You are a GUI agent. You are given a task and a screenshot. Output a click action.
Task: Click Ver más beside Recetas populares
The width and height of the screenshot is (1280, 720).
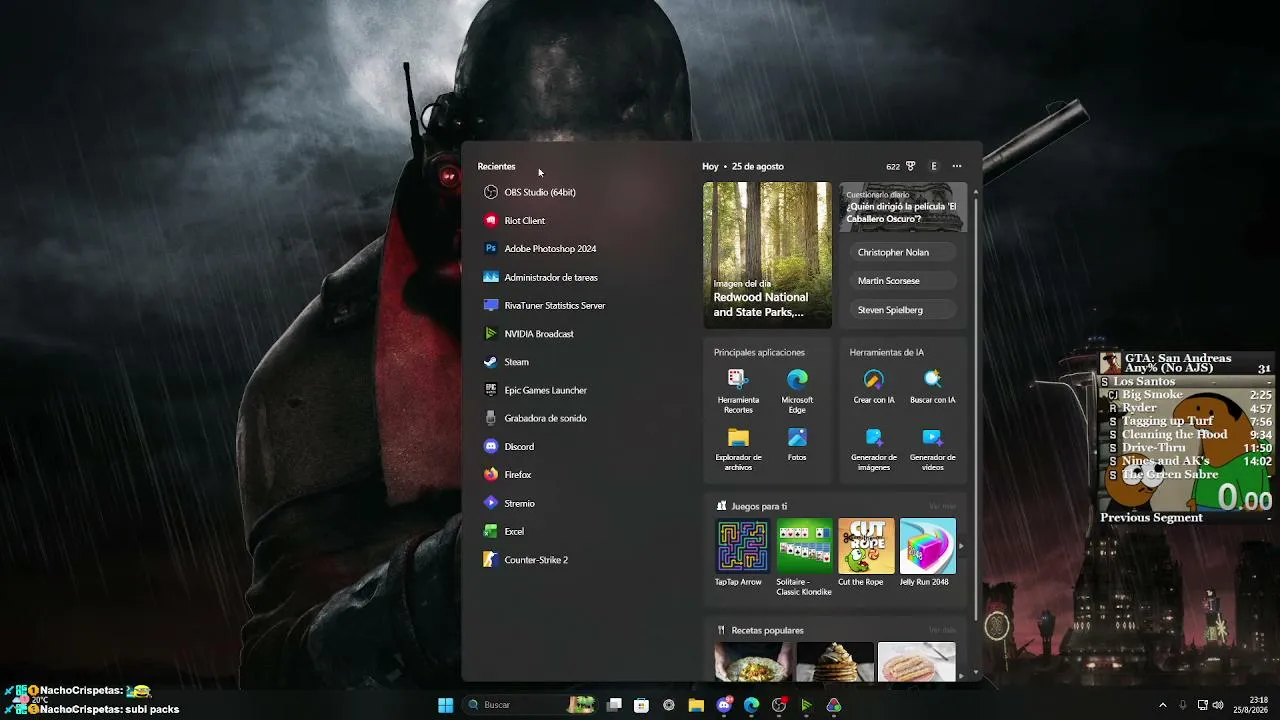pyautogui.click(x=942, y=630)
